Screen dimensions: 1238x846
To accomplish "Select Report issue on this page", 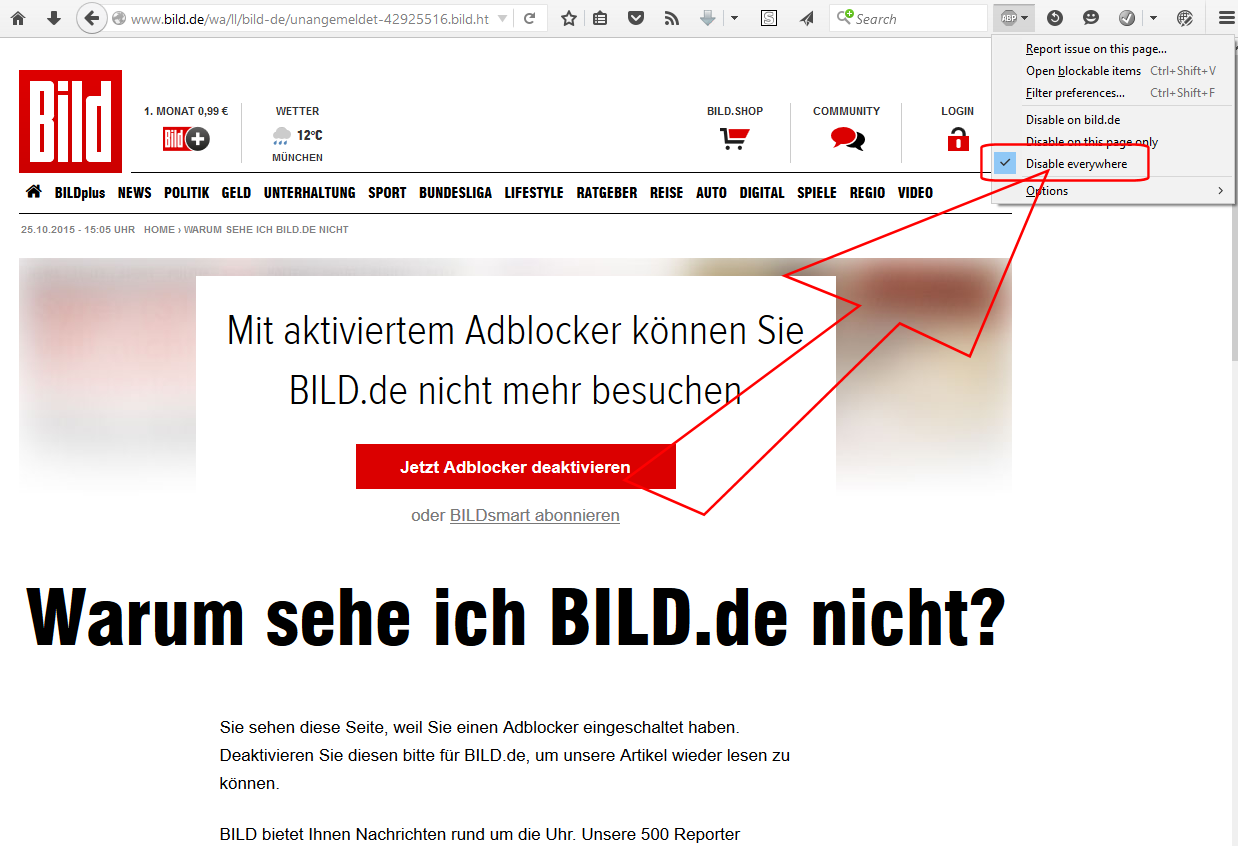I will pos(1113,49).
